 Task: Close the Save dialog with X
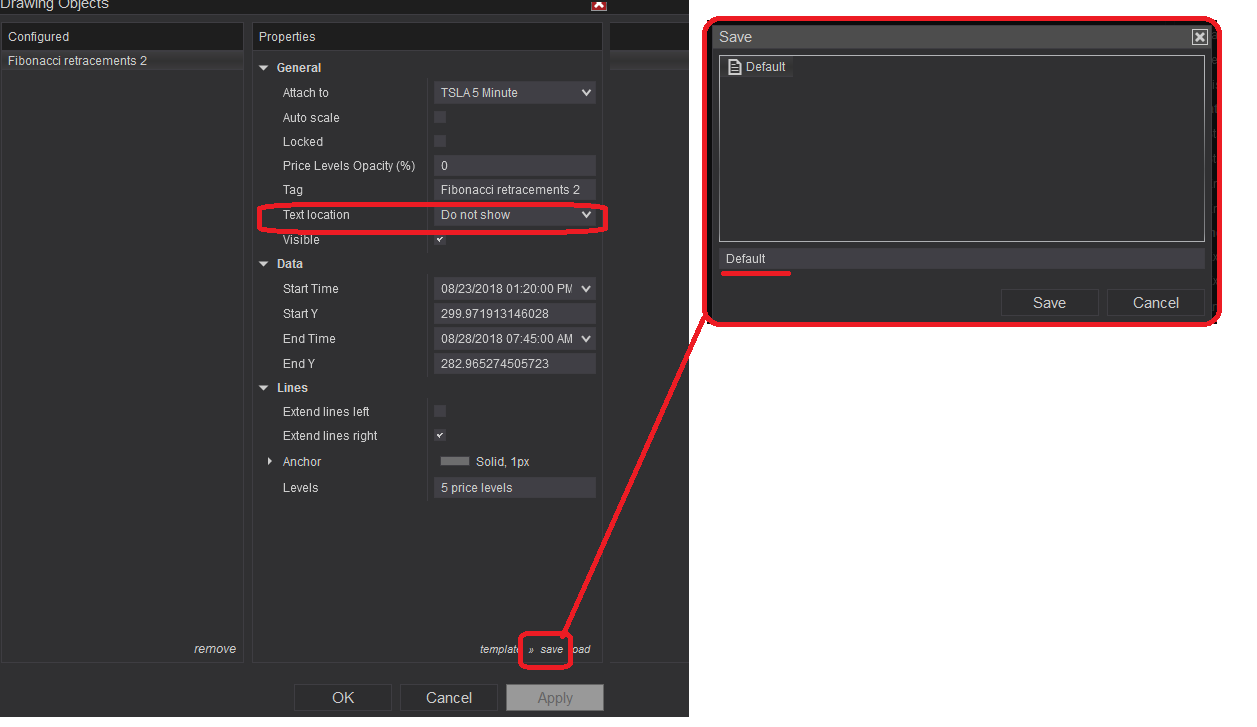tap(1200, 37)
